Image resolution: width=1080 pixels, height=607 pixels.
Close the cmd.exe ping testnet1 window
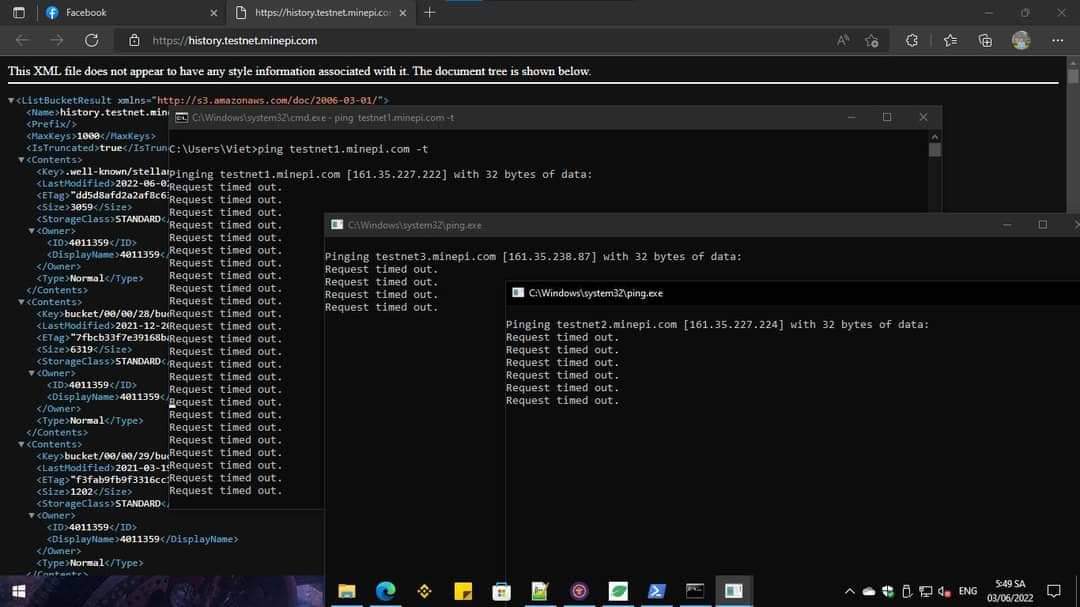[924, 117]
